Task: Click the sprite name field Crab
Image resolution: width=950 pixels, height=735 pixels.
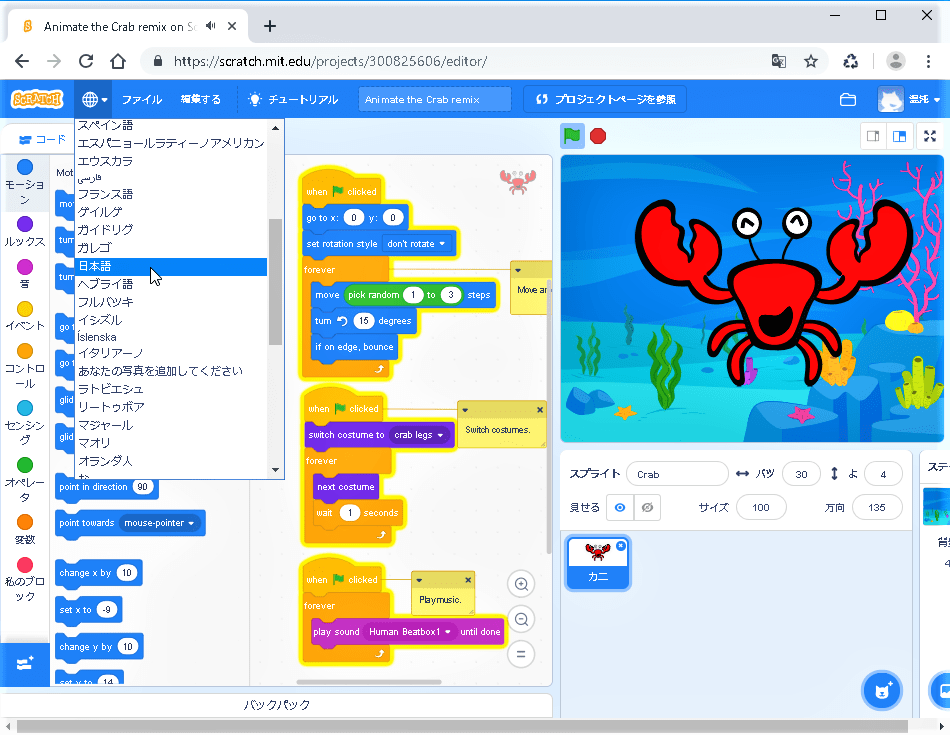Action: [x=677, y=474]
